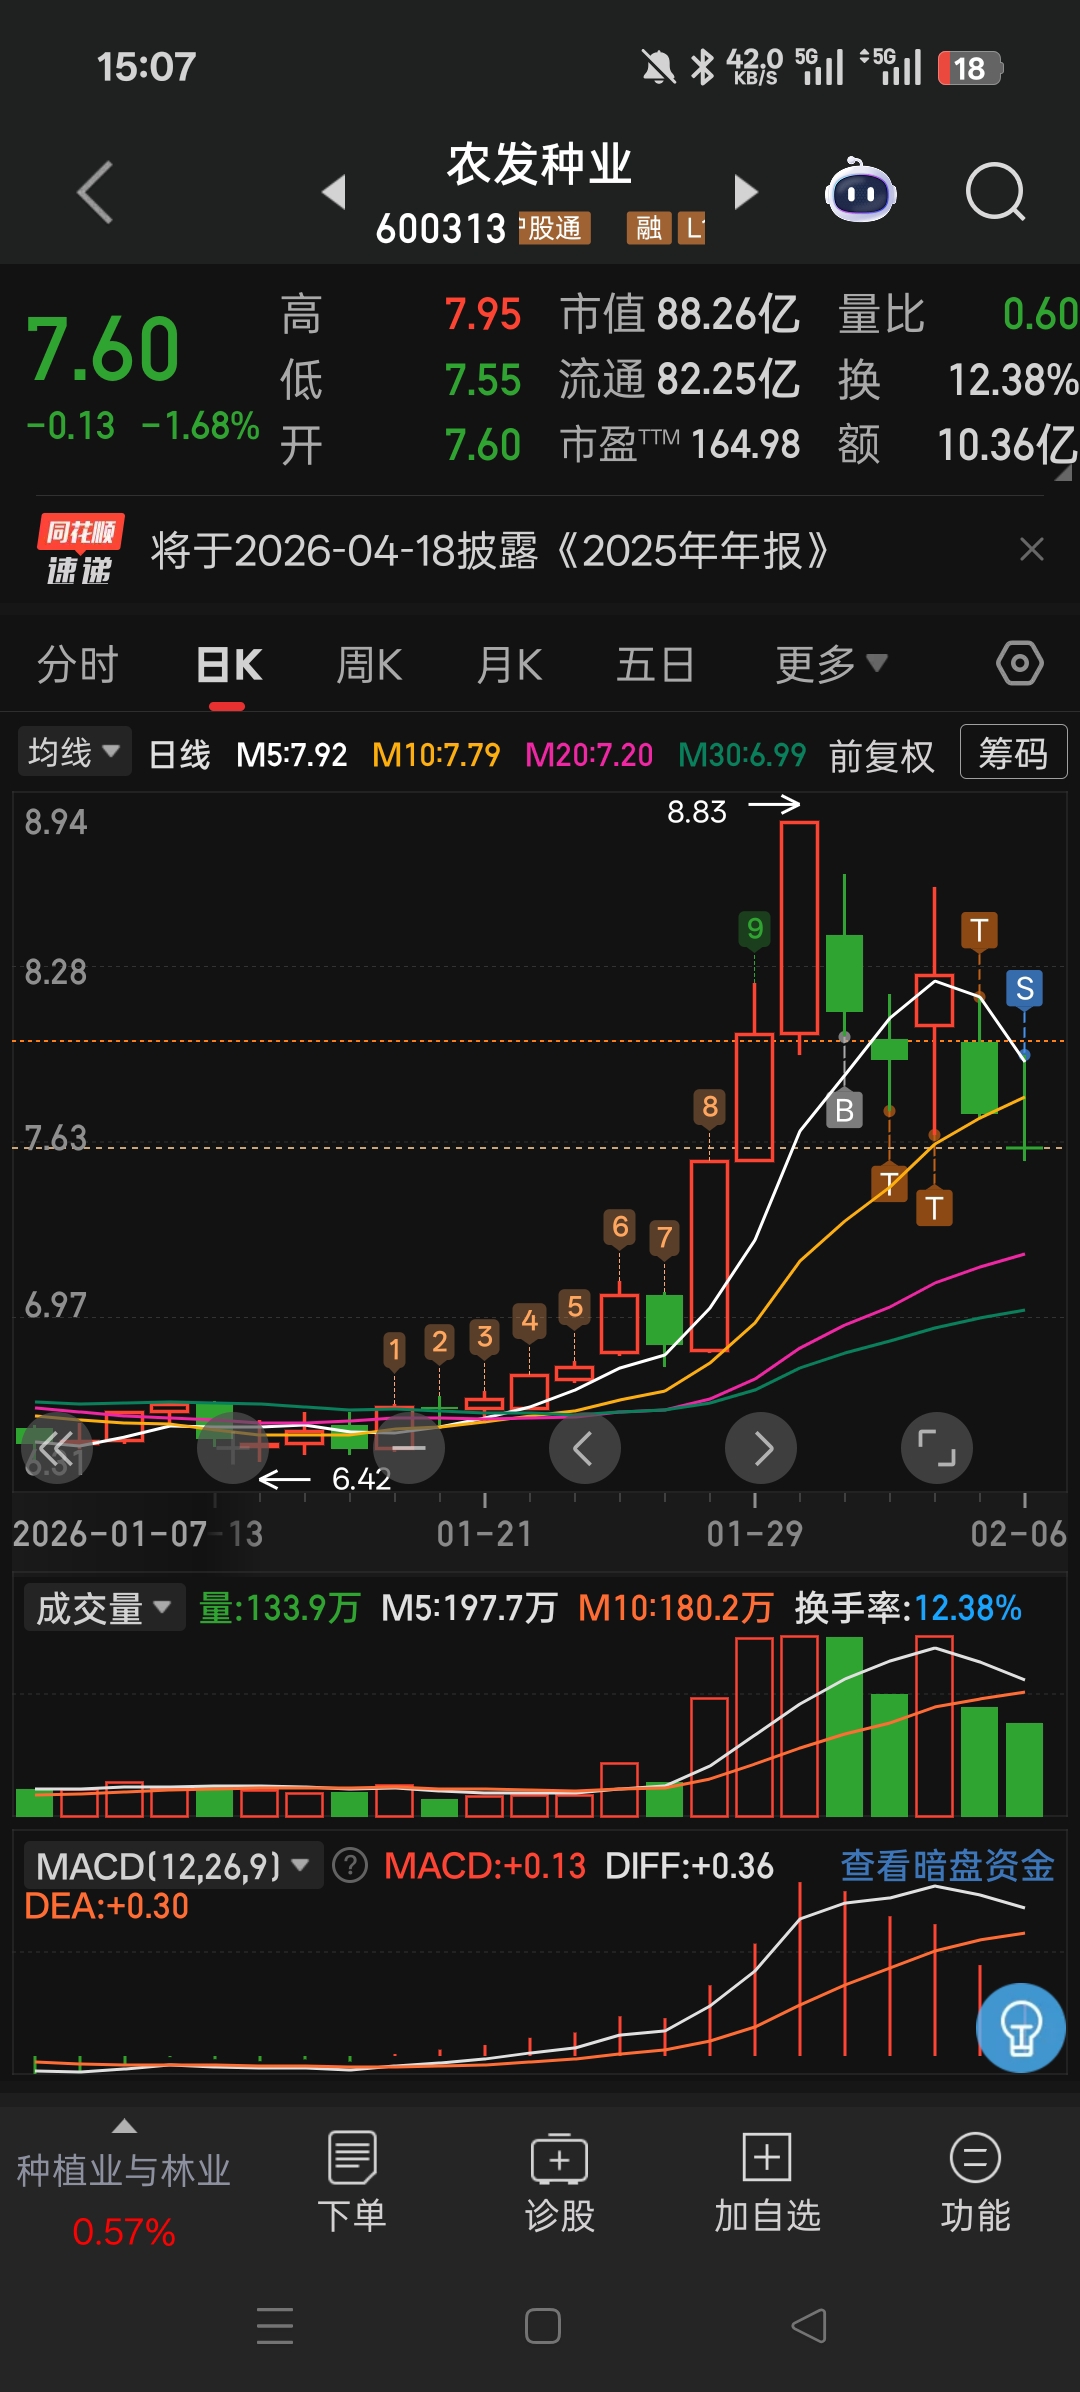Tap the 市值 88.26亿 figure
Viewport: 1080px width, 2392px height.
(x=679, y=314)
